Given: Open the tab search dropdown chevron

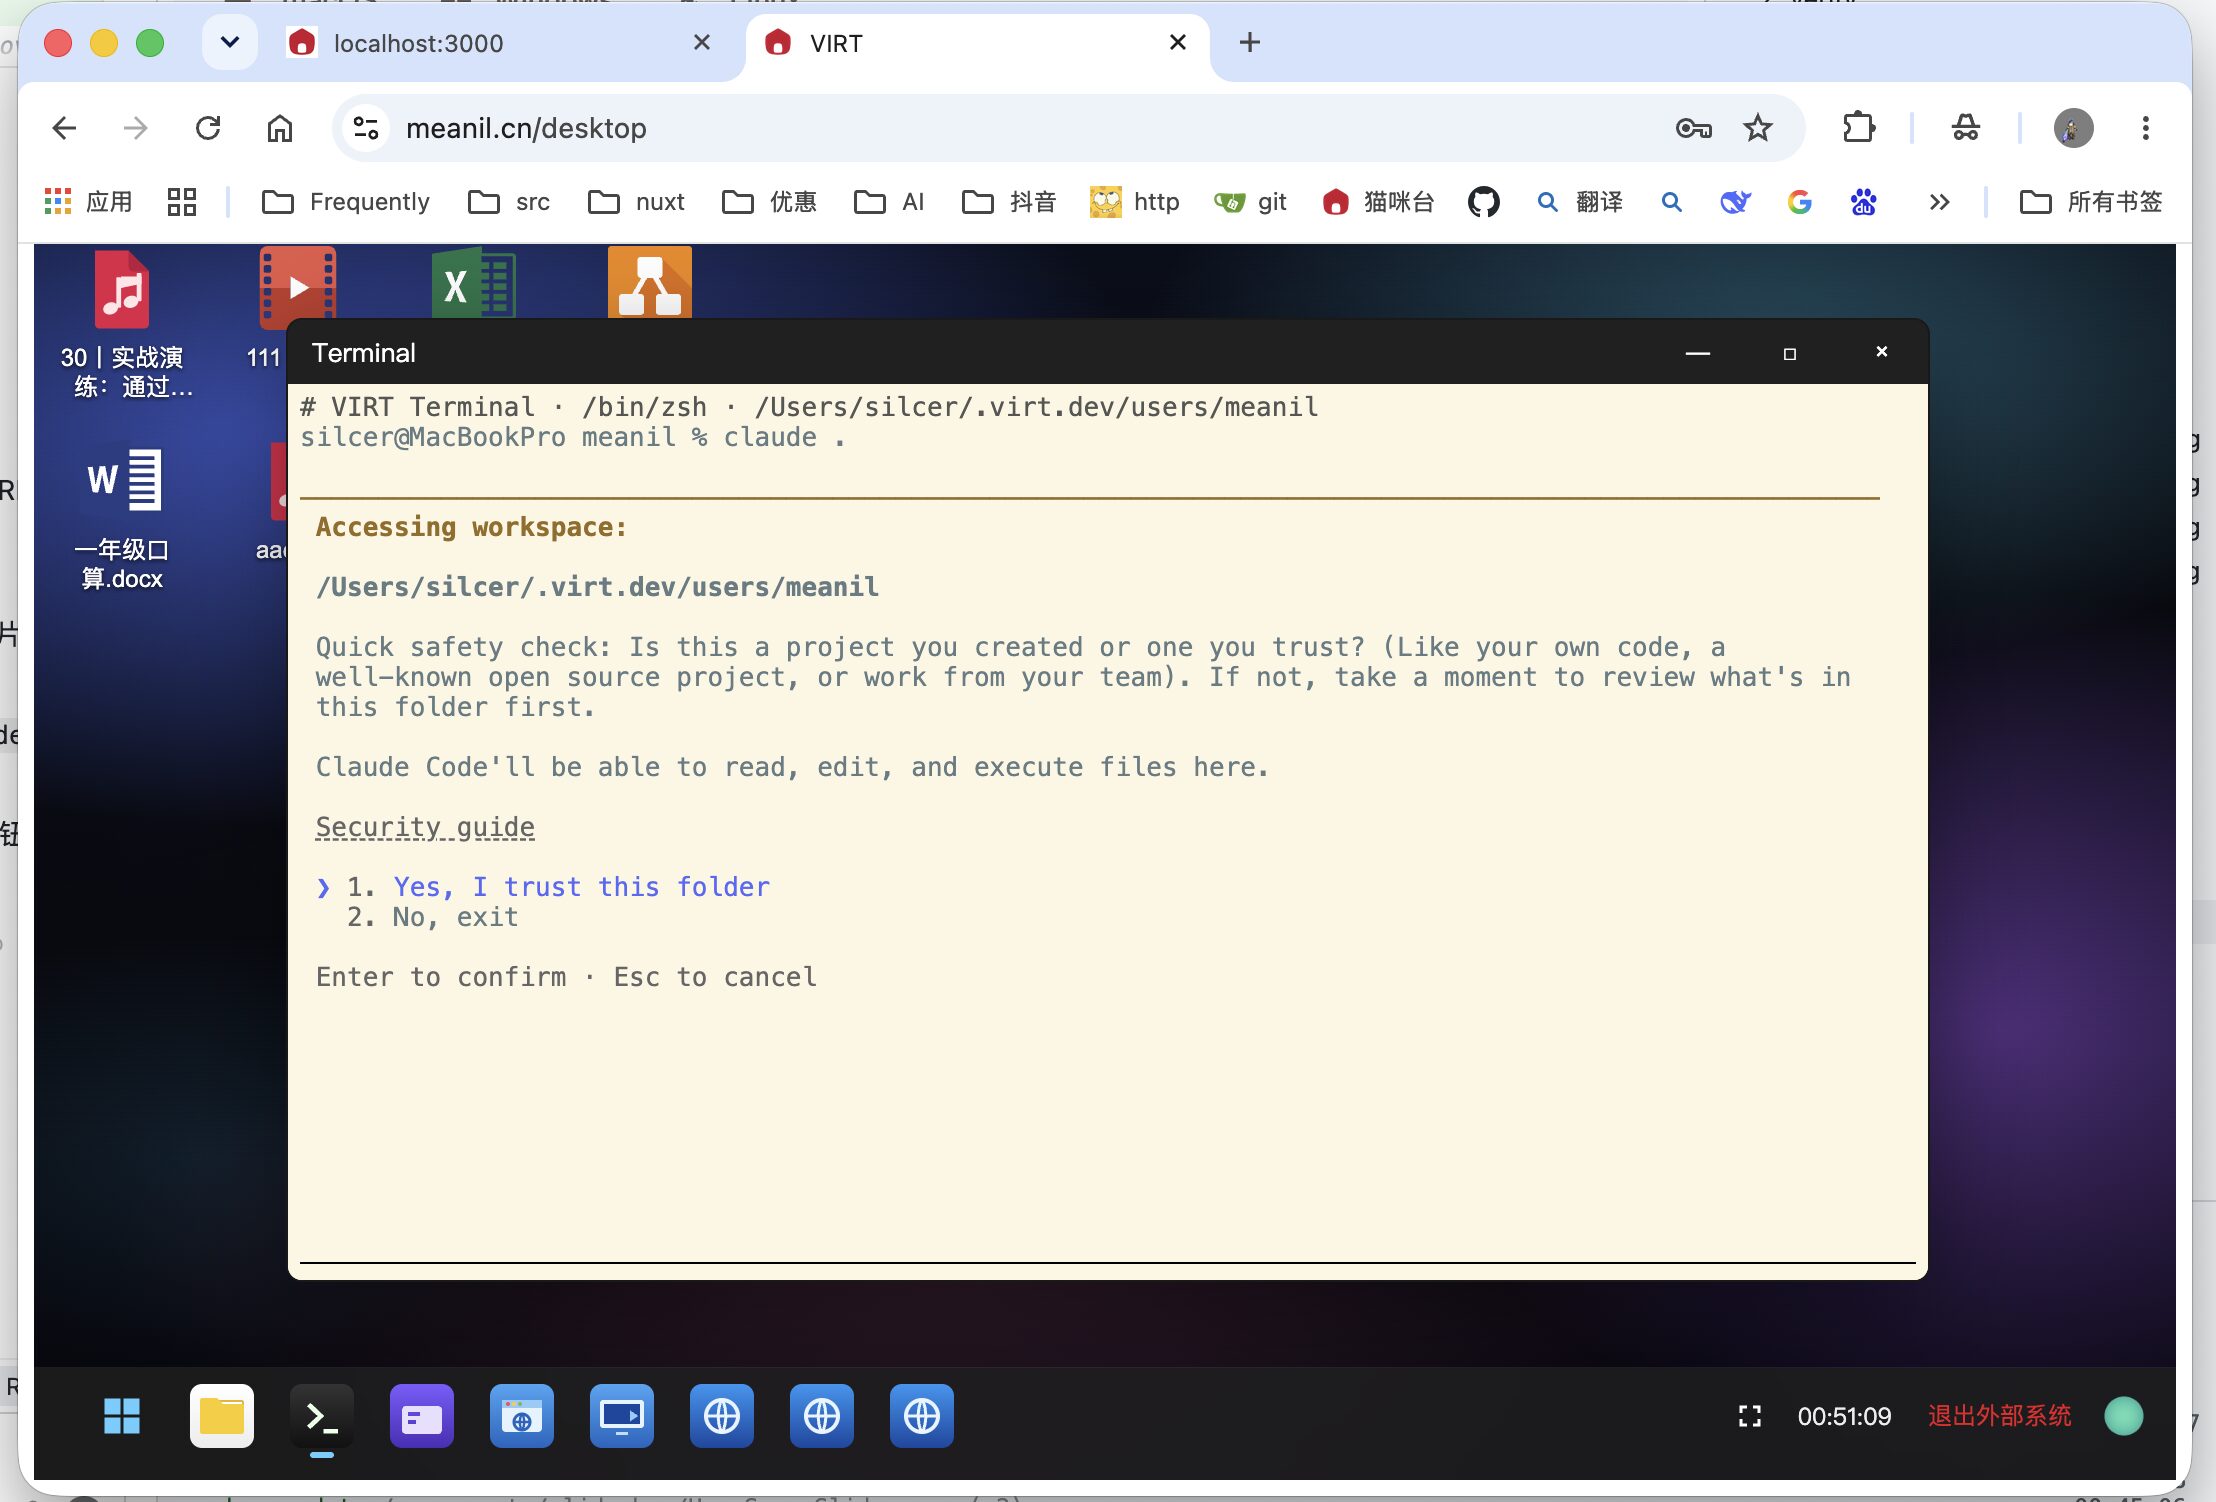Looking at the screenshot, I should pyautogui.click(x=230, y=42).
